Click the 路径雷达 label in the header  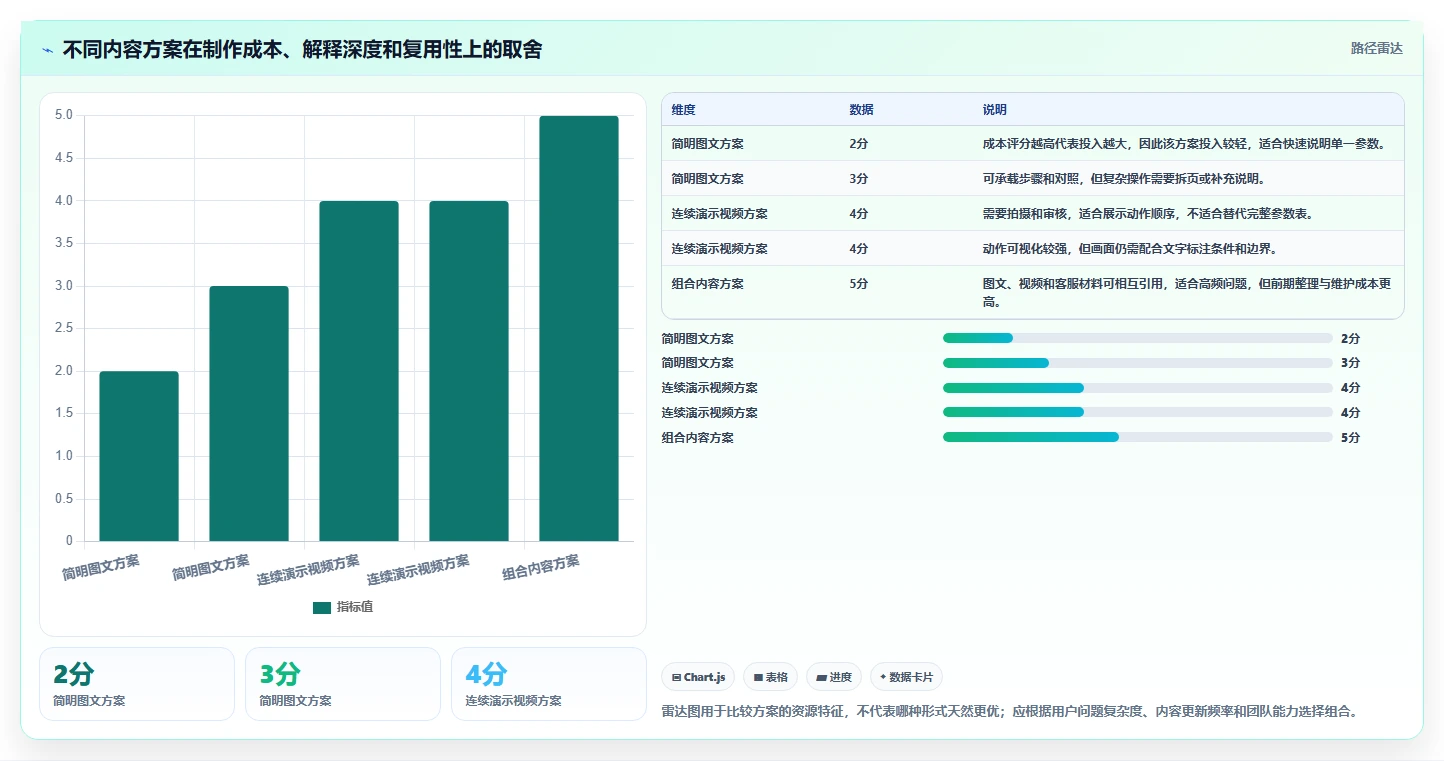1376,48
